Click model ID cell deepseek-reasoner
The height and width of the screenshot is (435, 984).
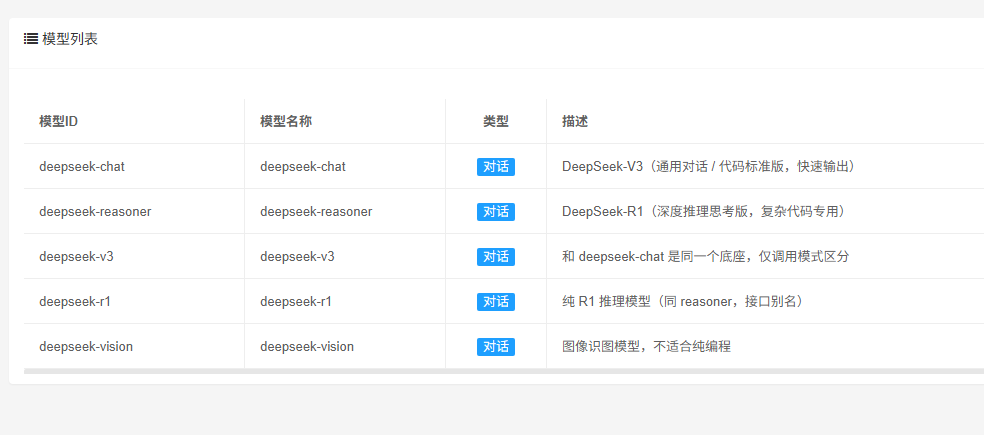click(x=95, y=212)
